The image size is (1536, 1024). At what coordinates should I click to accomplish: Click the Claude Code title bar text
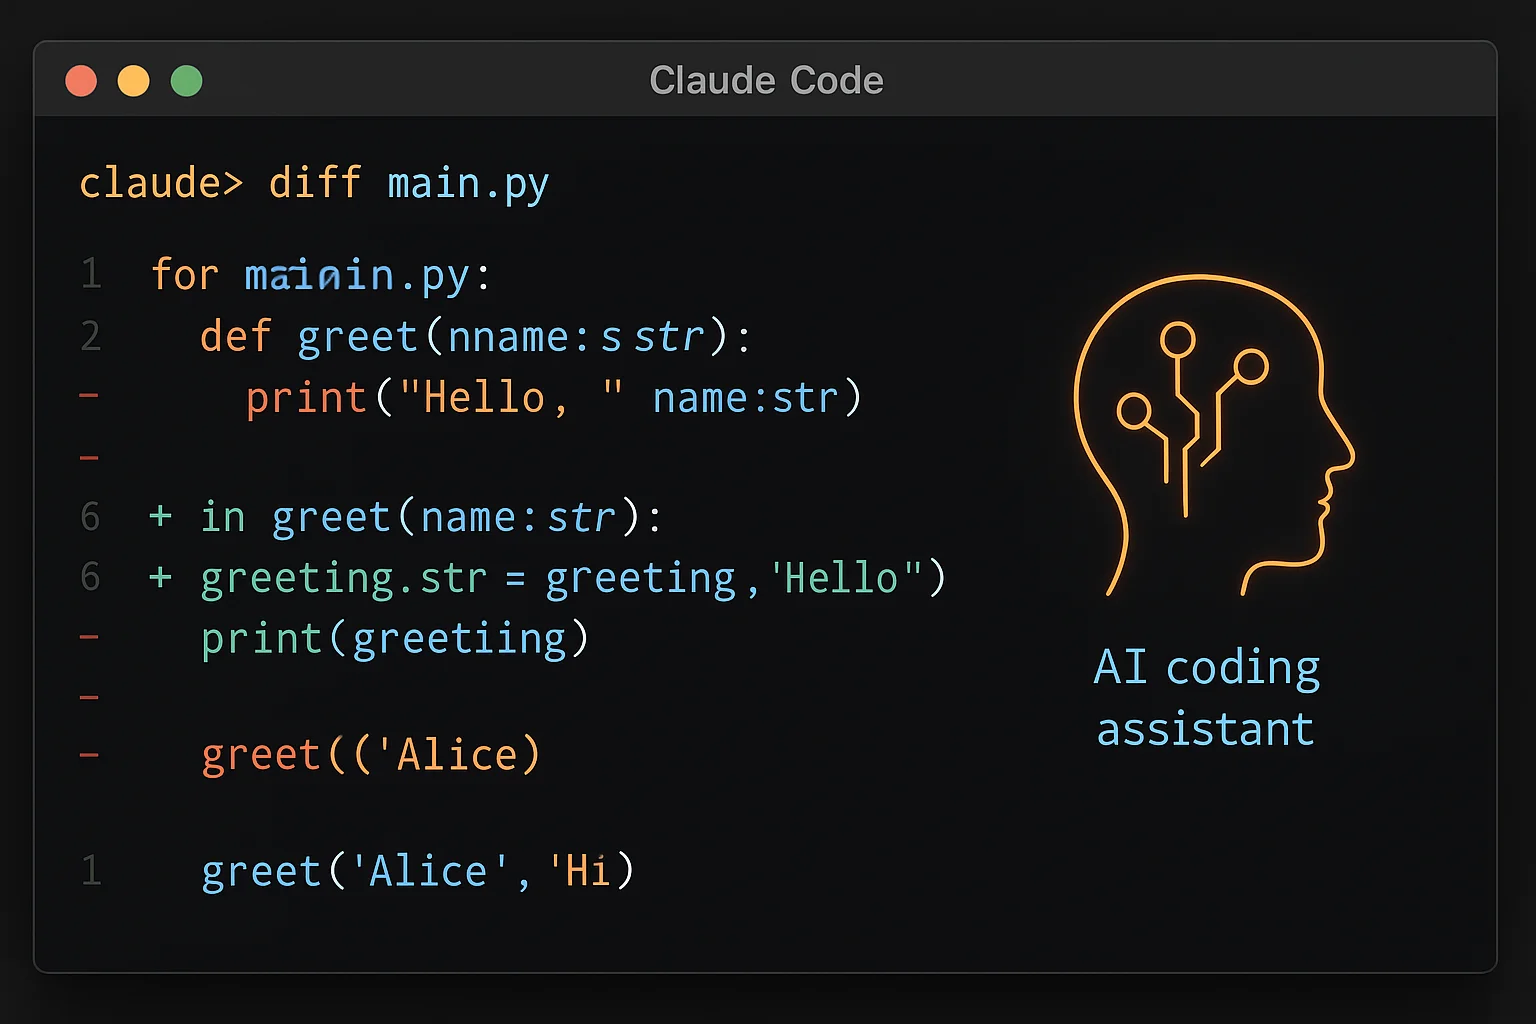coord(766,80)
